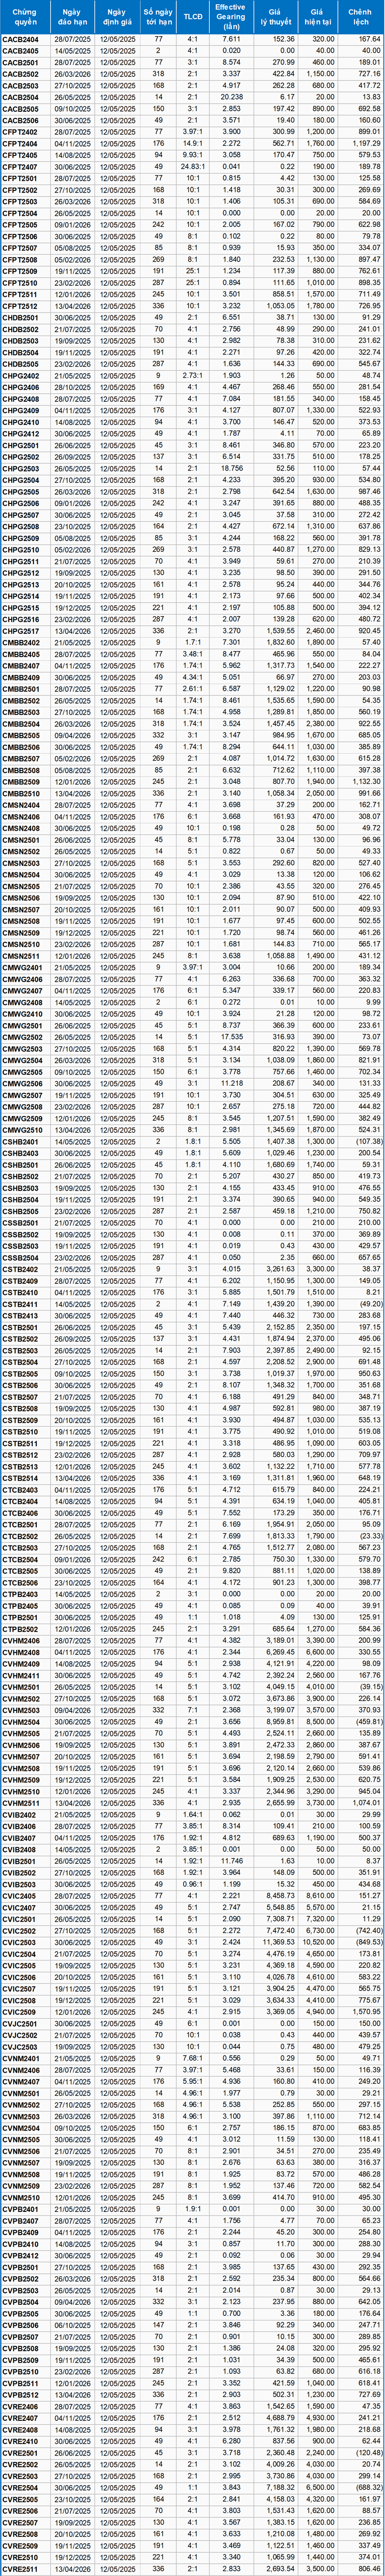Select gearing 18.756 in CHPG2503 row
The image size is (385, 2576).
[231, 469]
